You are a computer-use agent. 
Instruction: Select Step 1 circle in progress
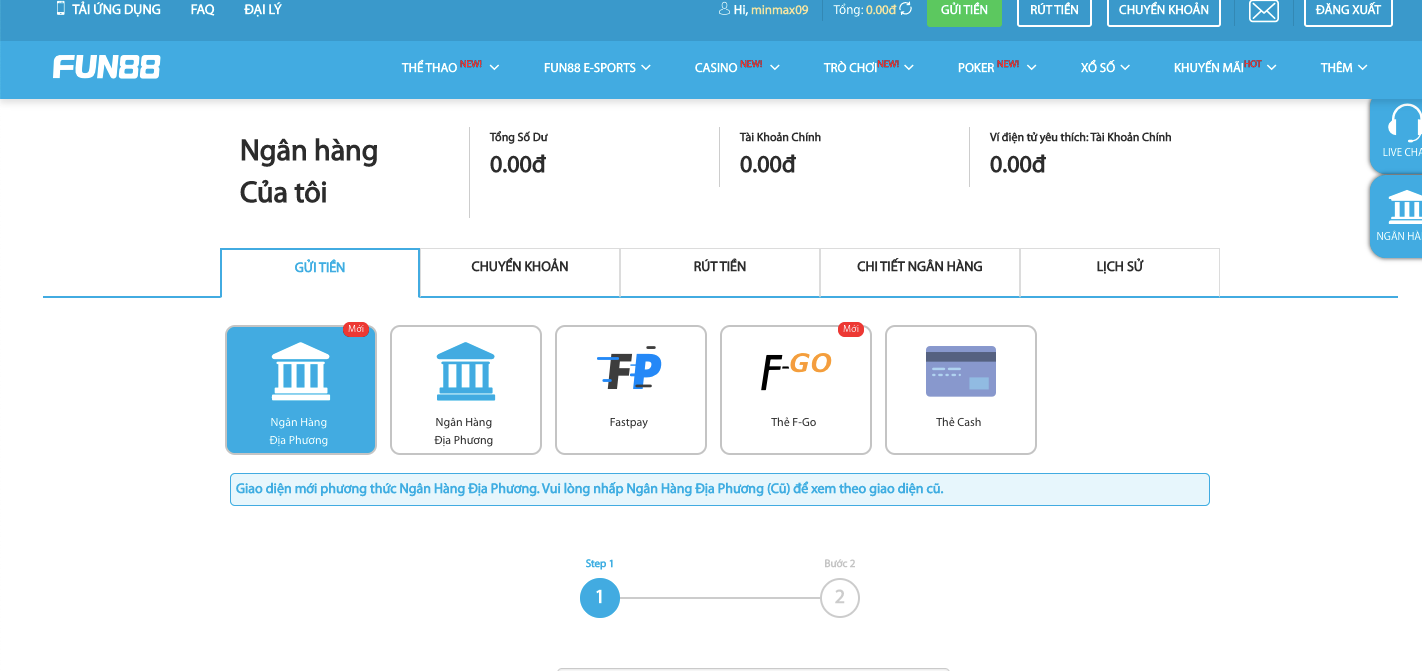[600, 598]
